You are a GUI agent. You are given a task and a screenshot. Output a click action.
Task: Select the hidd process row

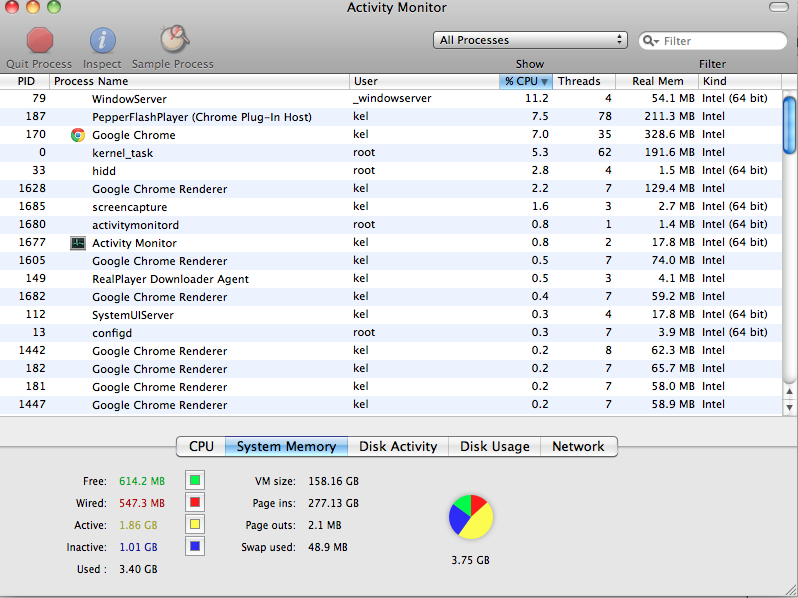391,170
